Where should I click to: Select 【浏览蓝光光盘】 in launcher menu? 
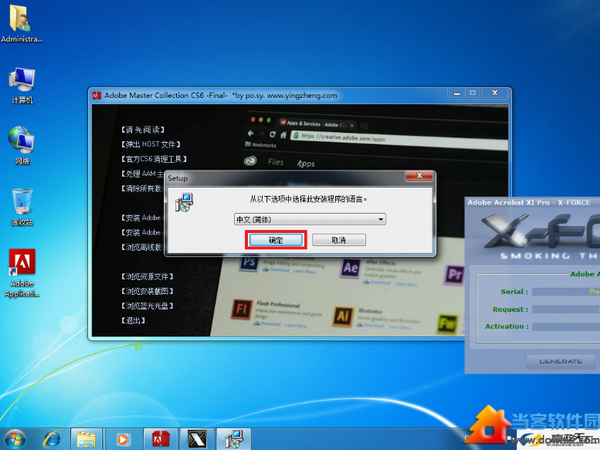tap(147, 306)
